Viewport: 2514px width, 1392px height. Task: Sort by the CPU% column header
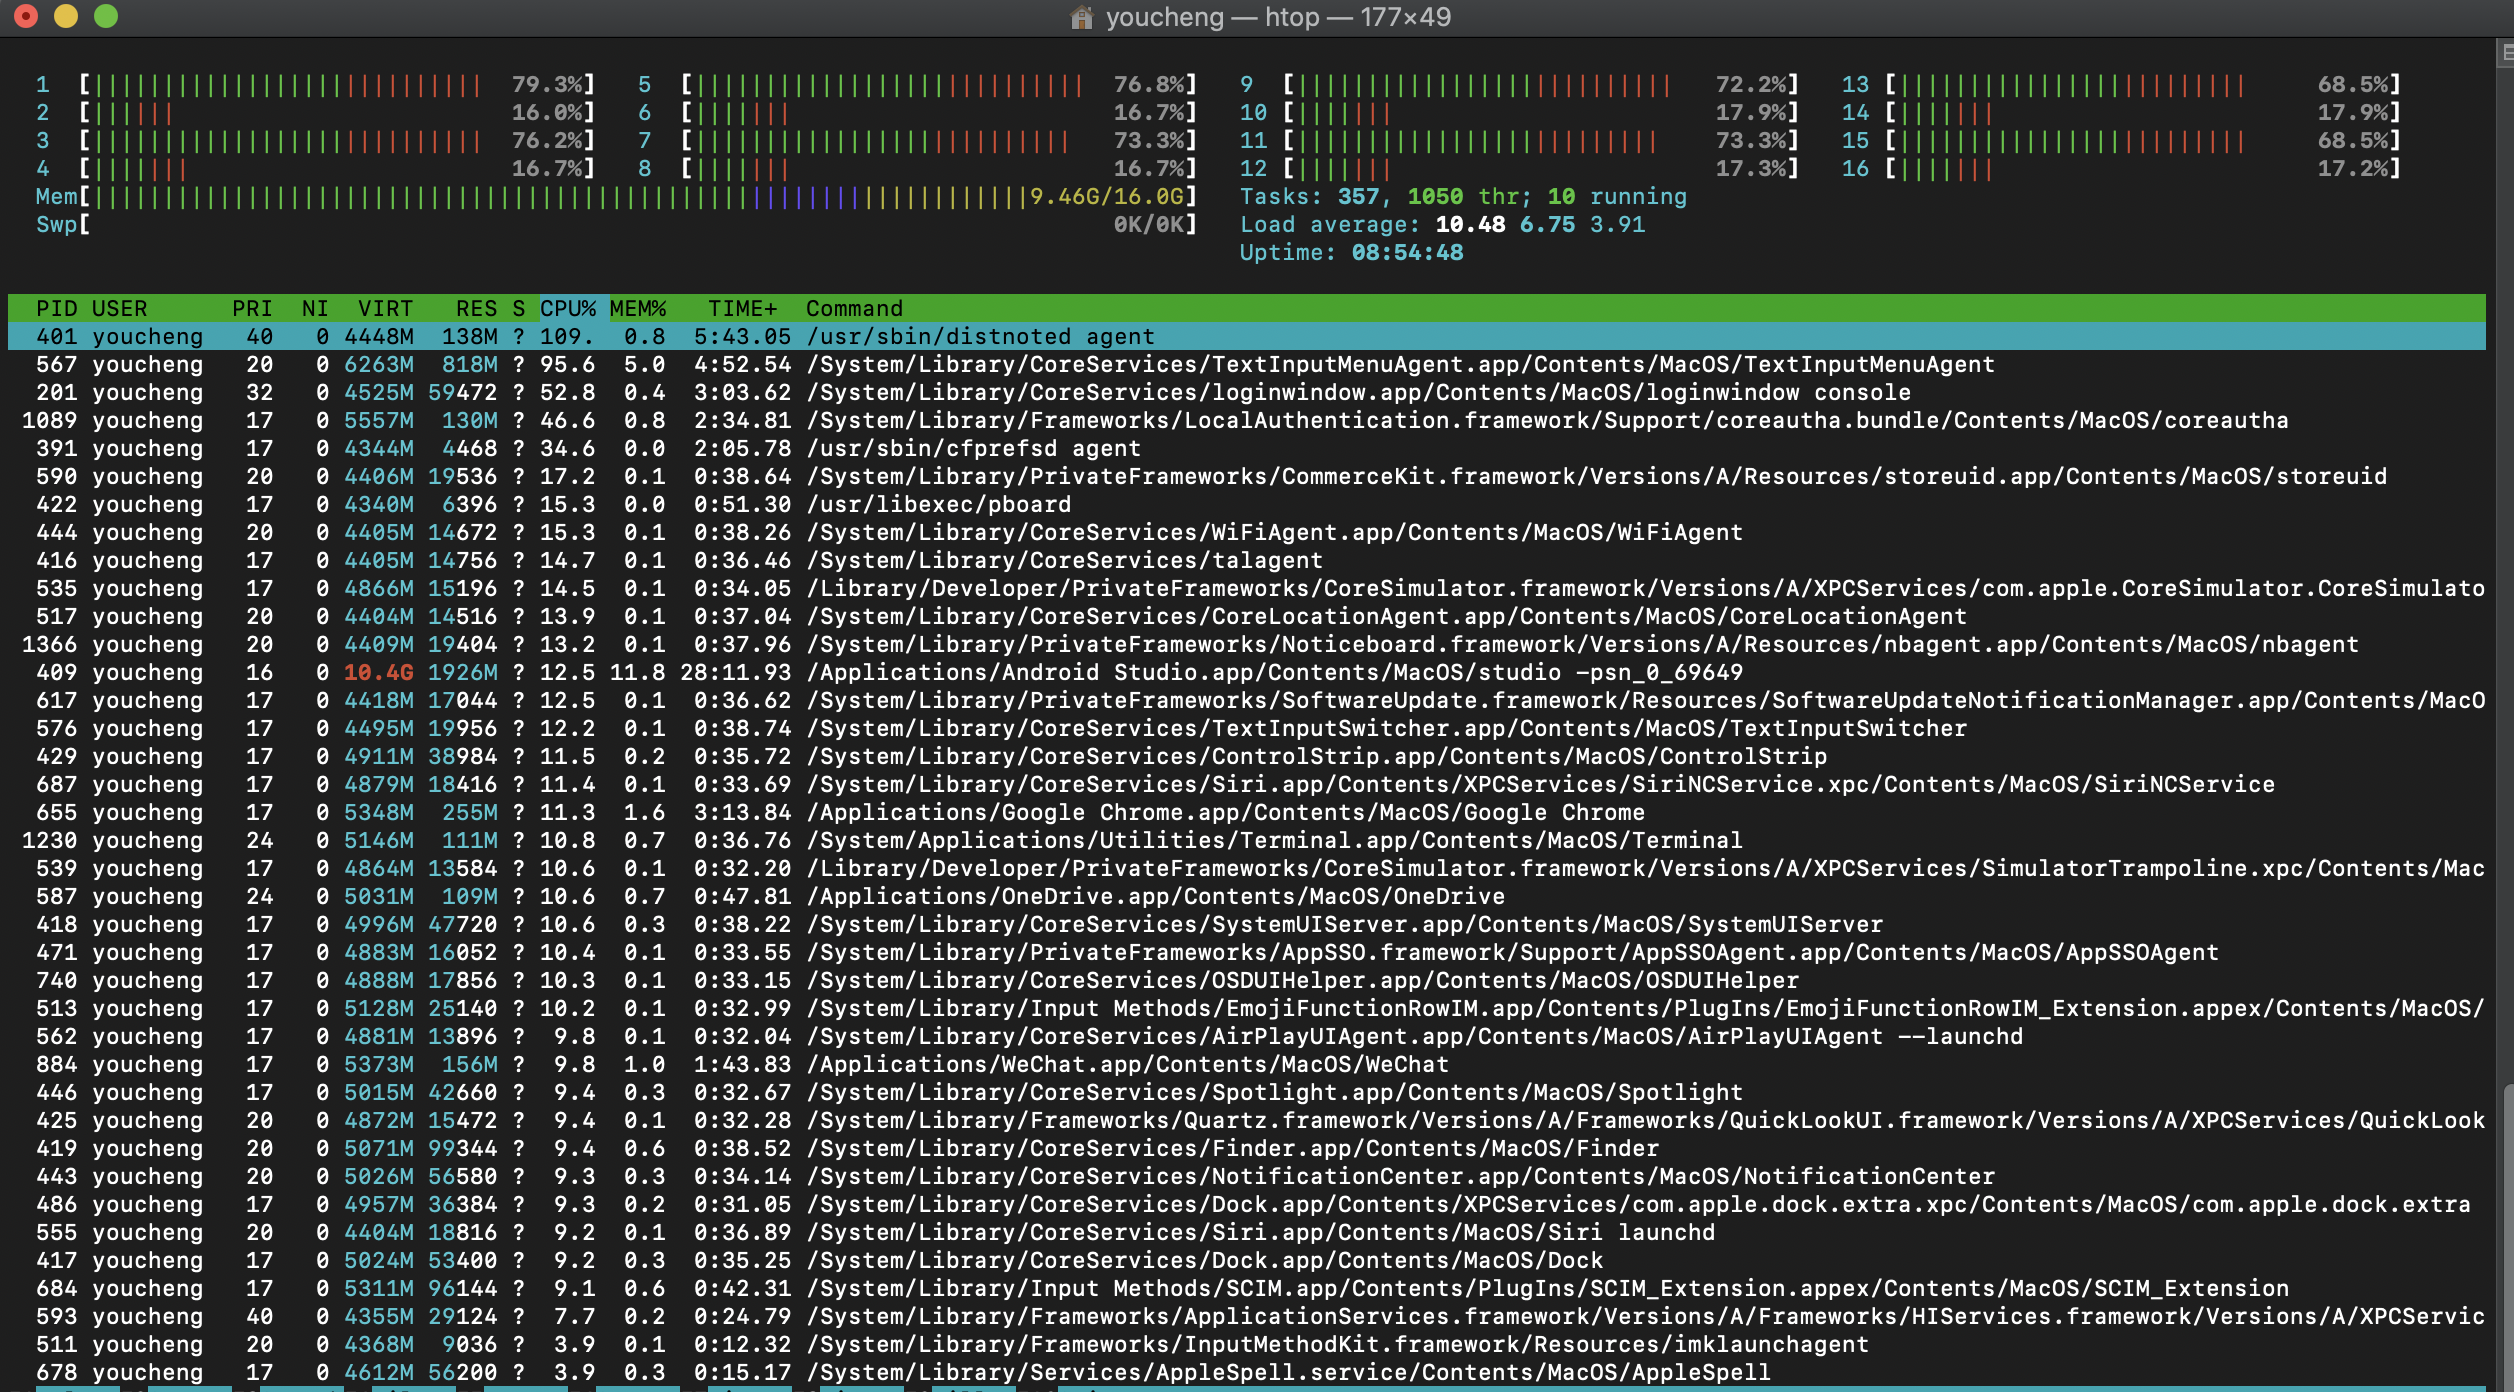tap(567, 308)
